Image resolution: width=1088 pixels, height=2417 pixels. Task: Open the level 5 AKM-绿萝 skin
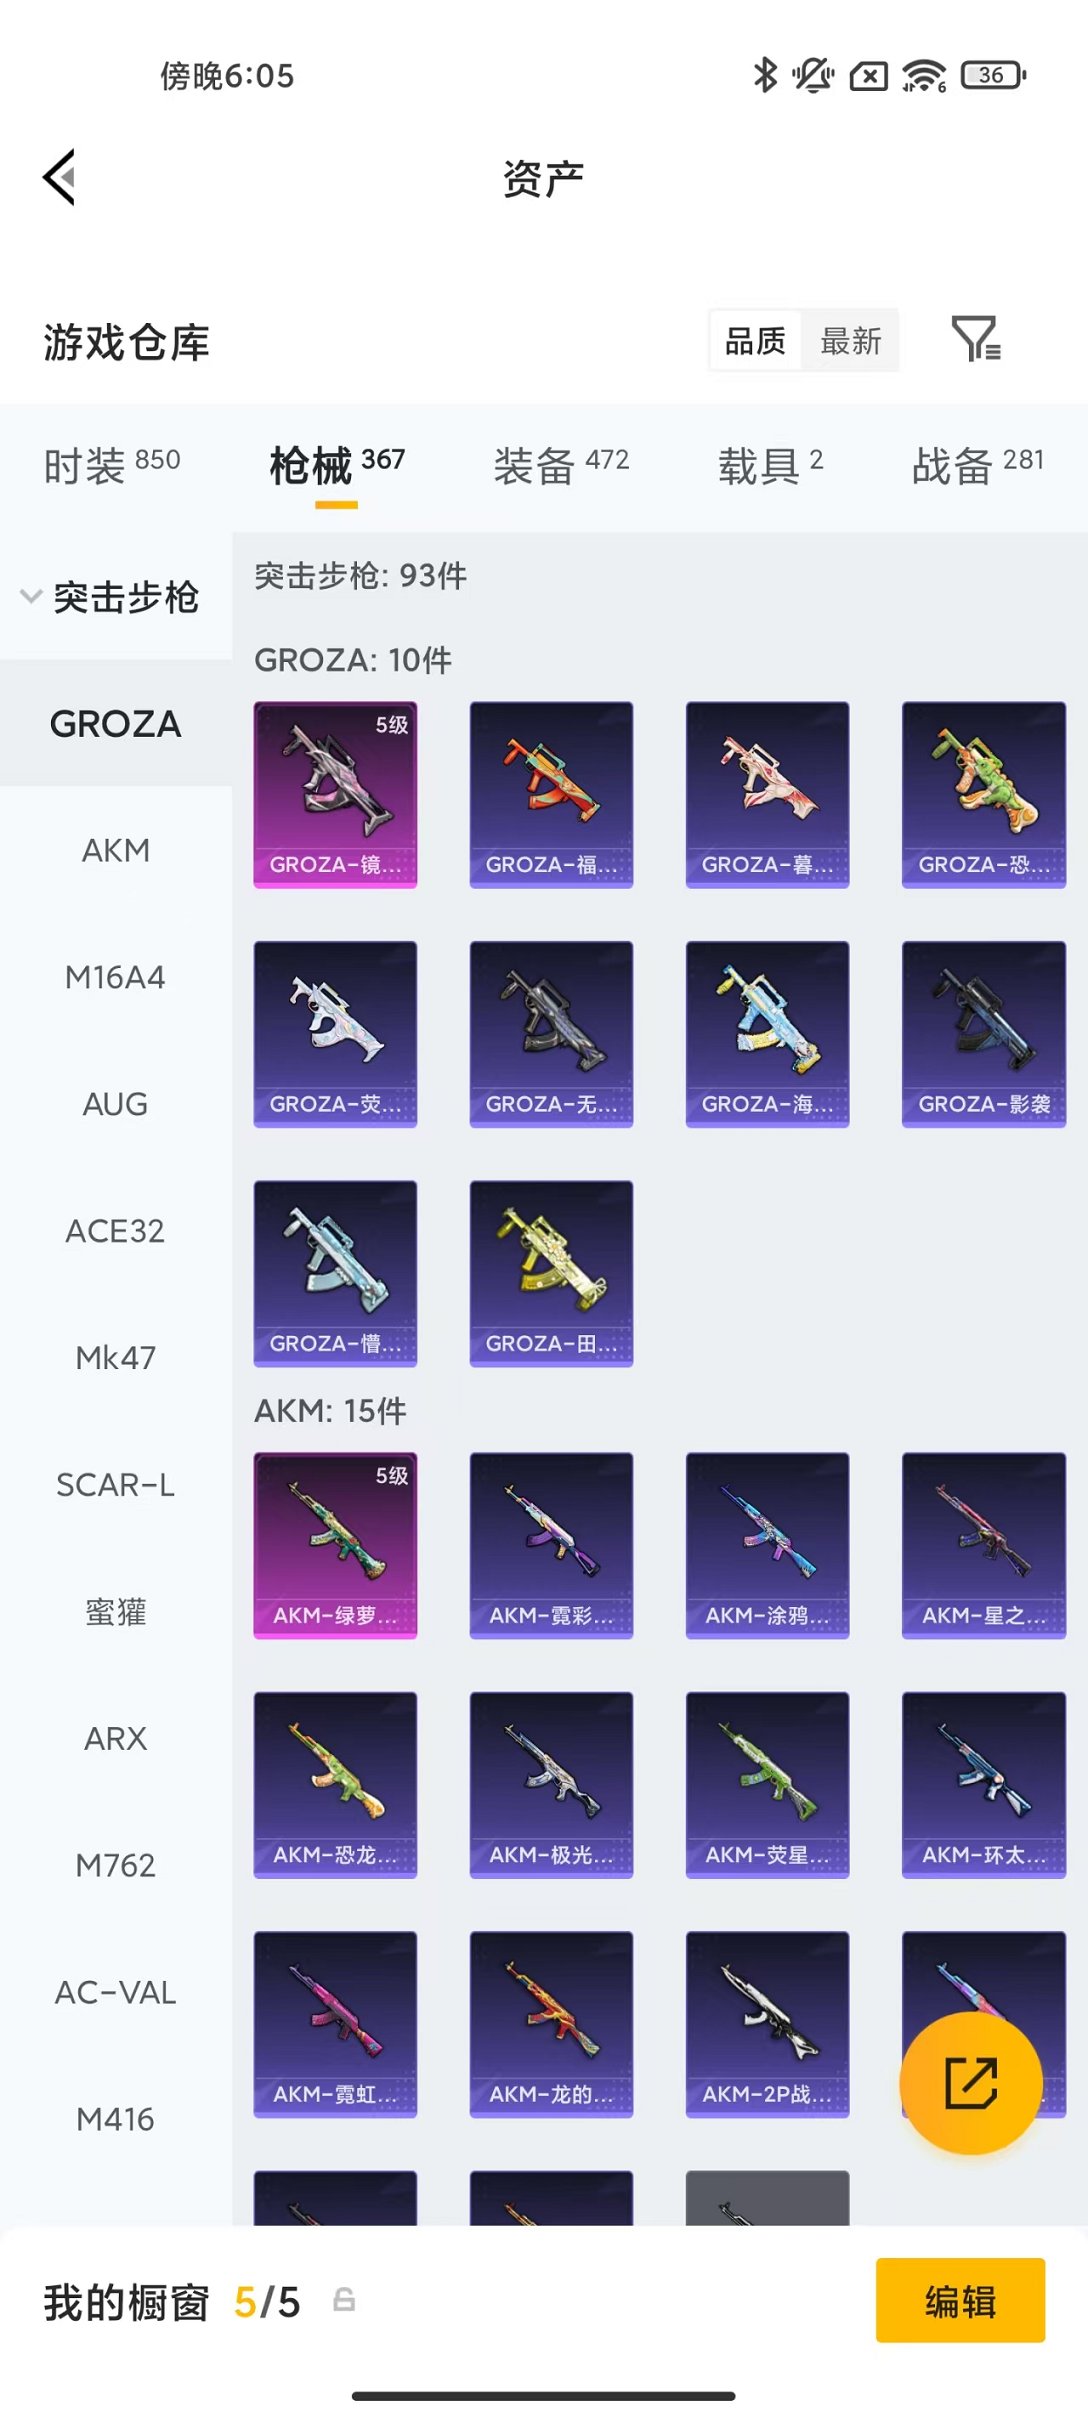tap(335, 1545)
